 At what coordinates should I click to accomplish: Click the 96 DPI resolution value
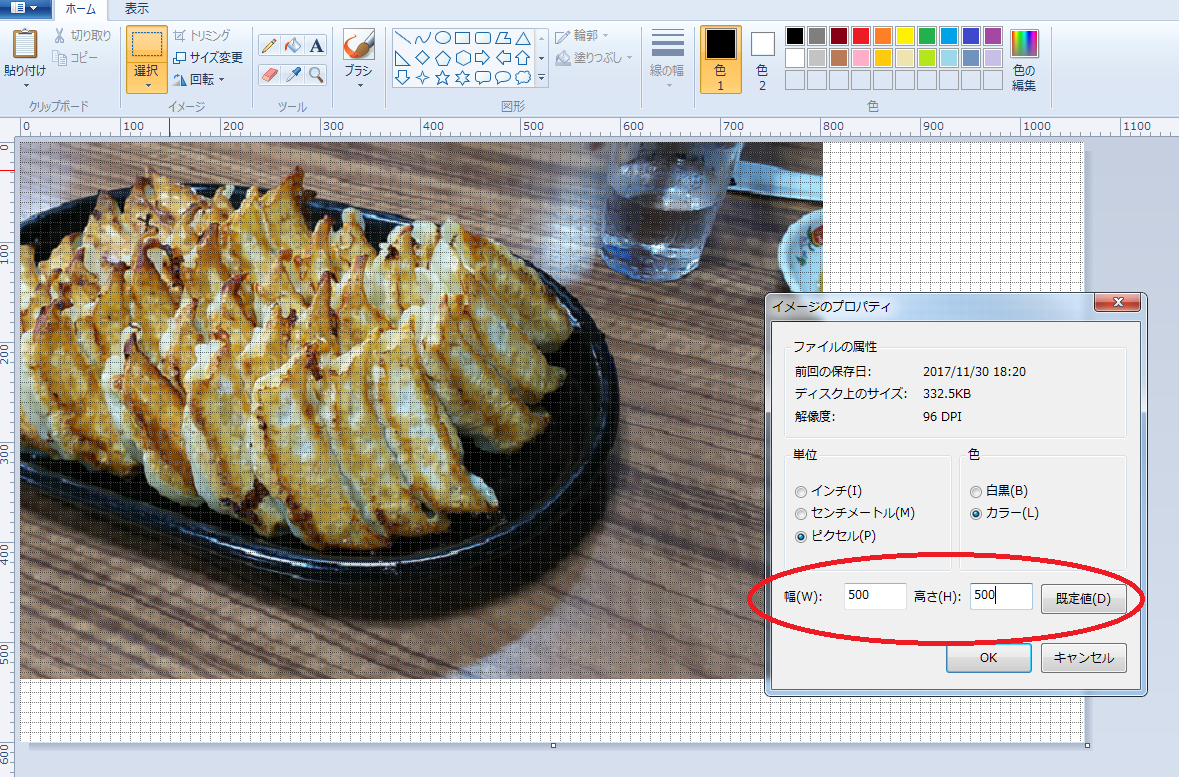tap(942, 416)
